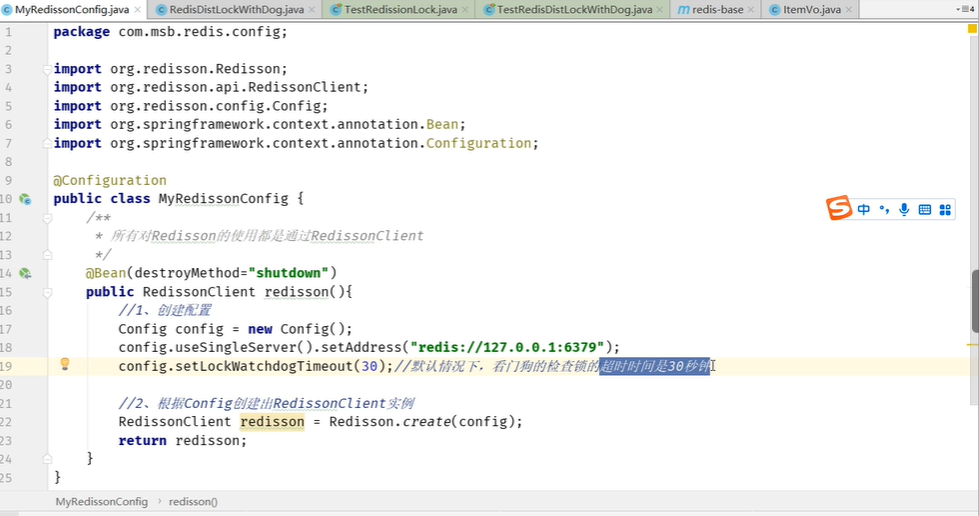Open the TestRedissionLock.java tab
Screen dimensions: 979x516
(400, 9)
